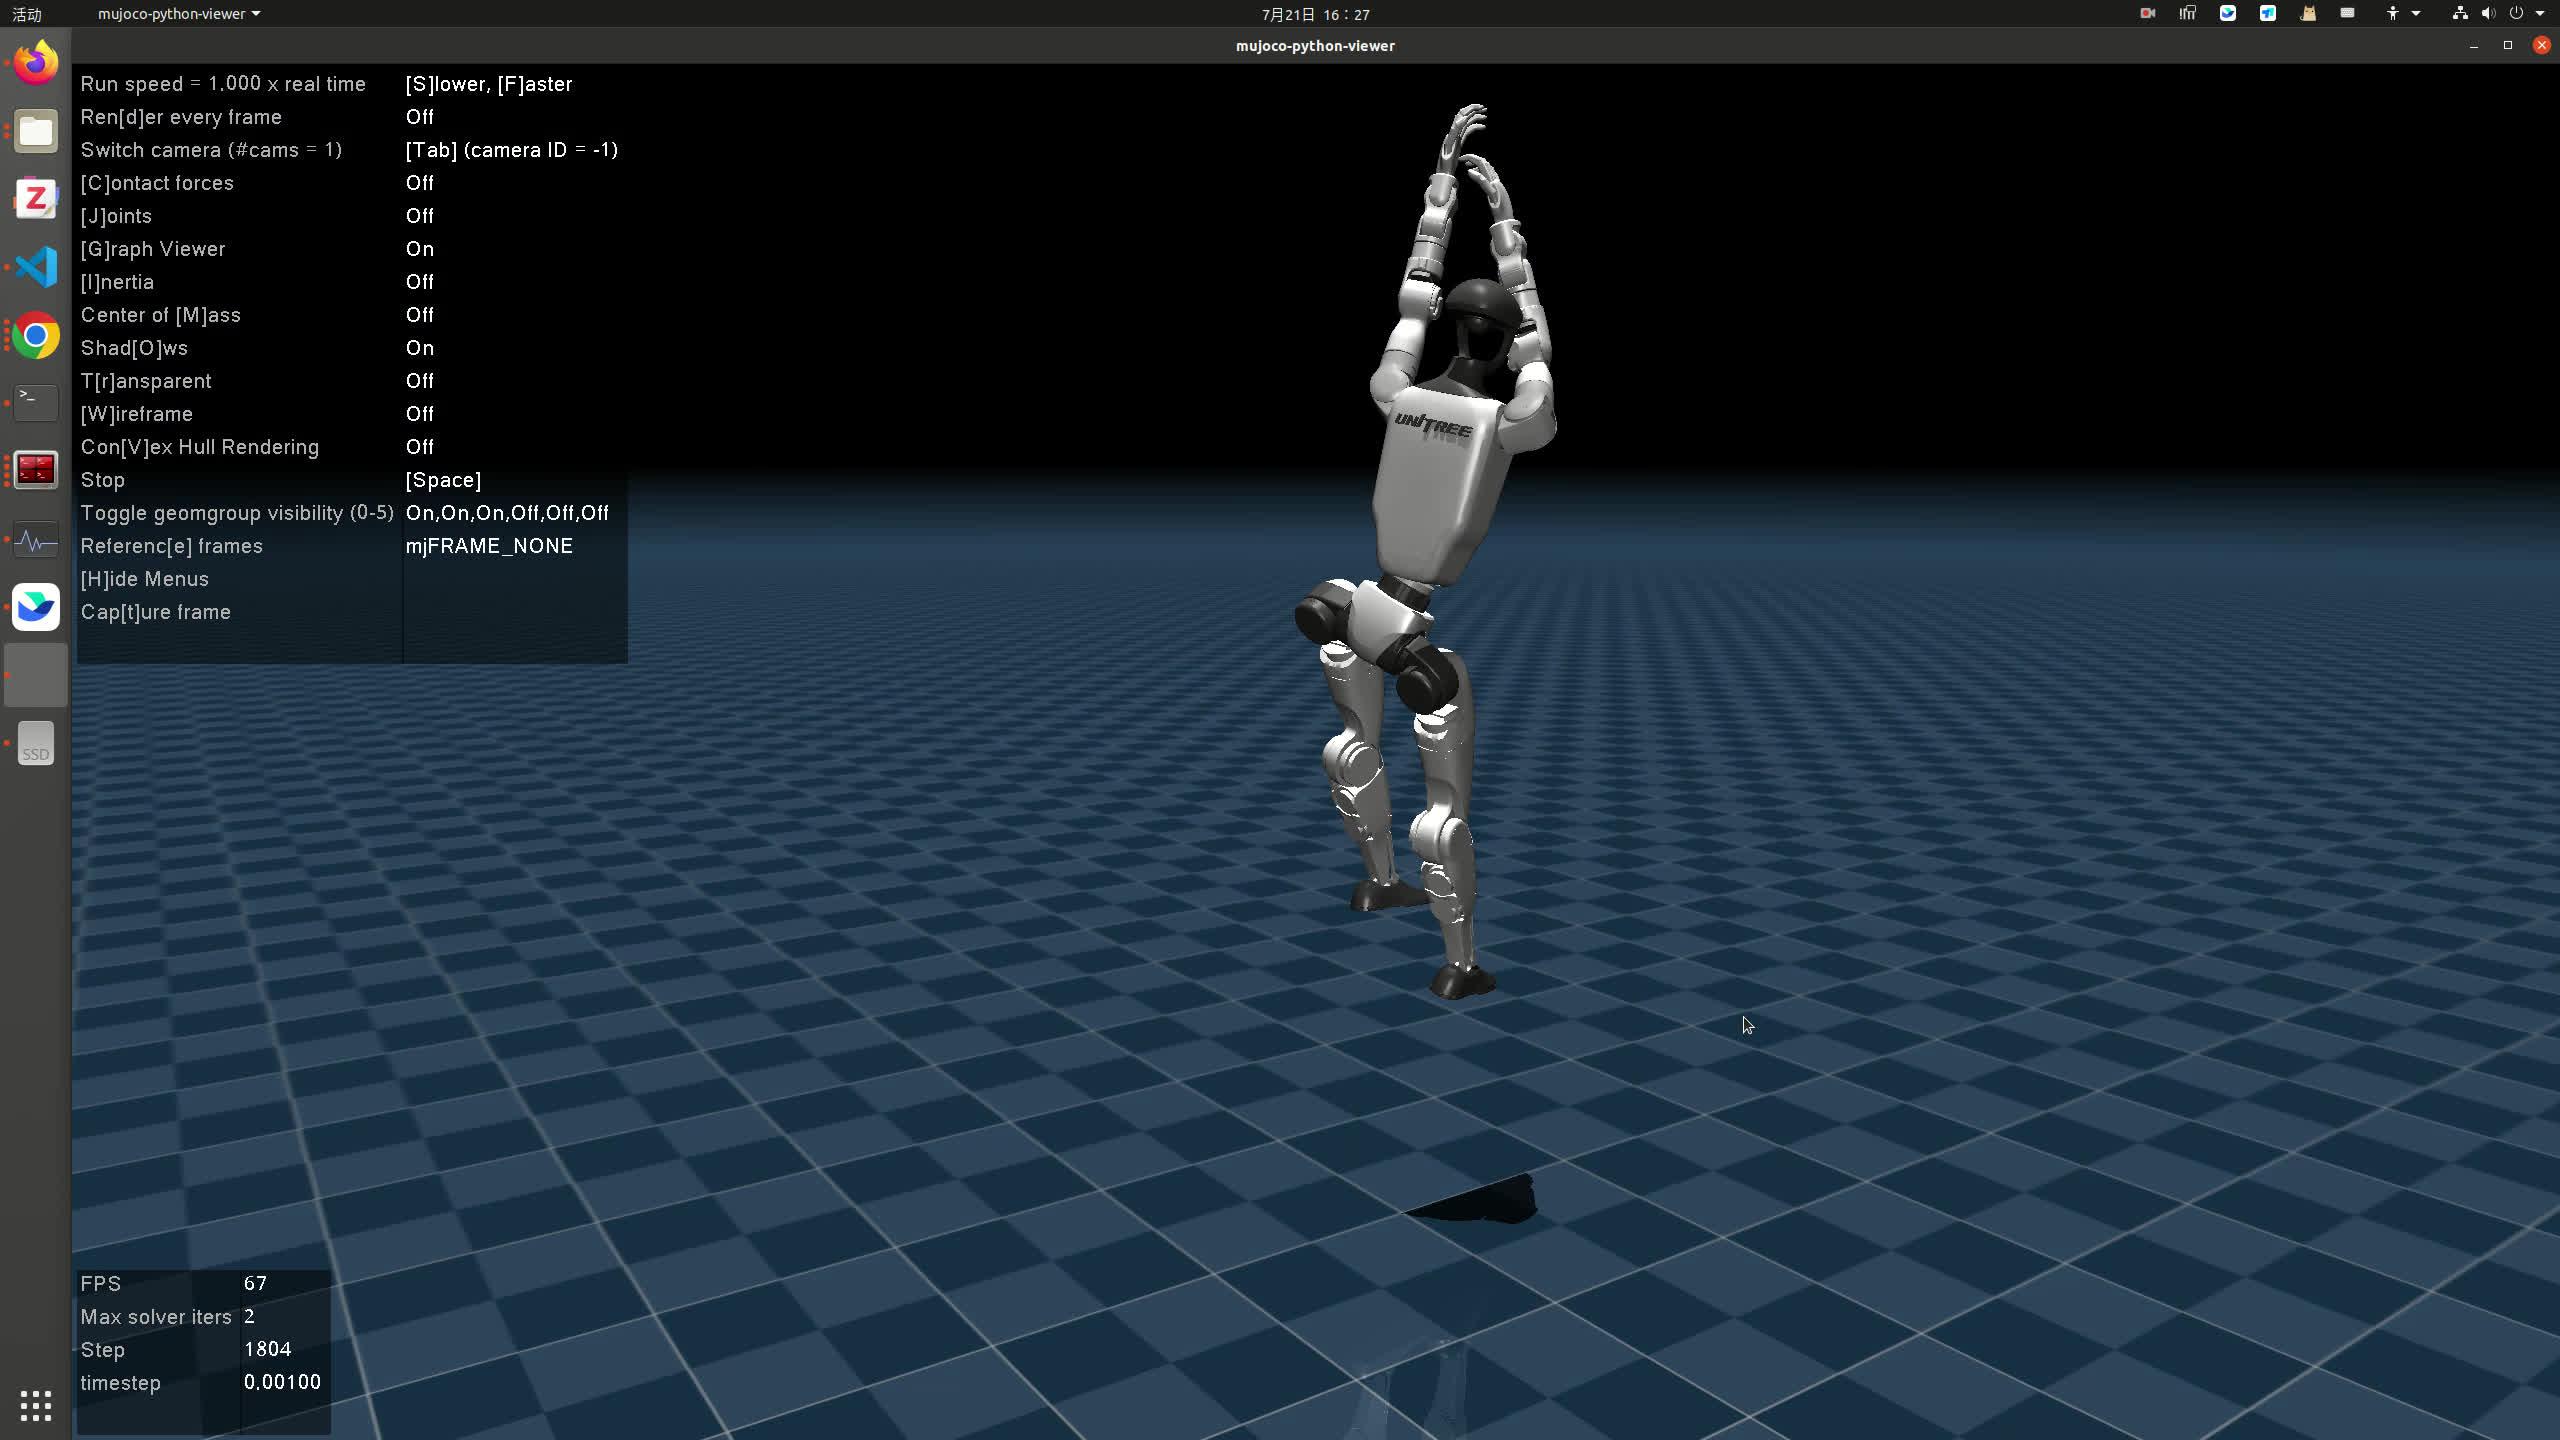Open the SSD drive dock icon

(36, 744)
